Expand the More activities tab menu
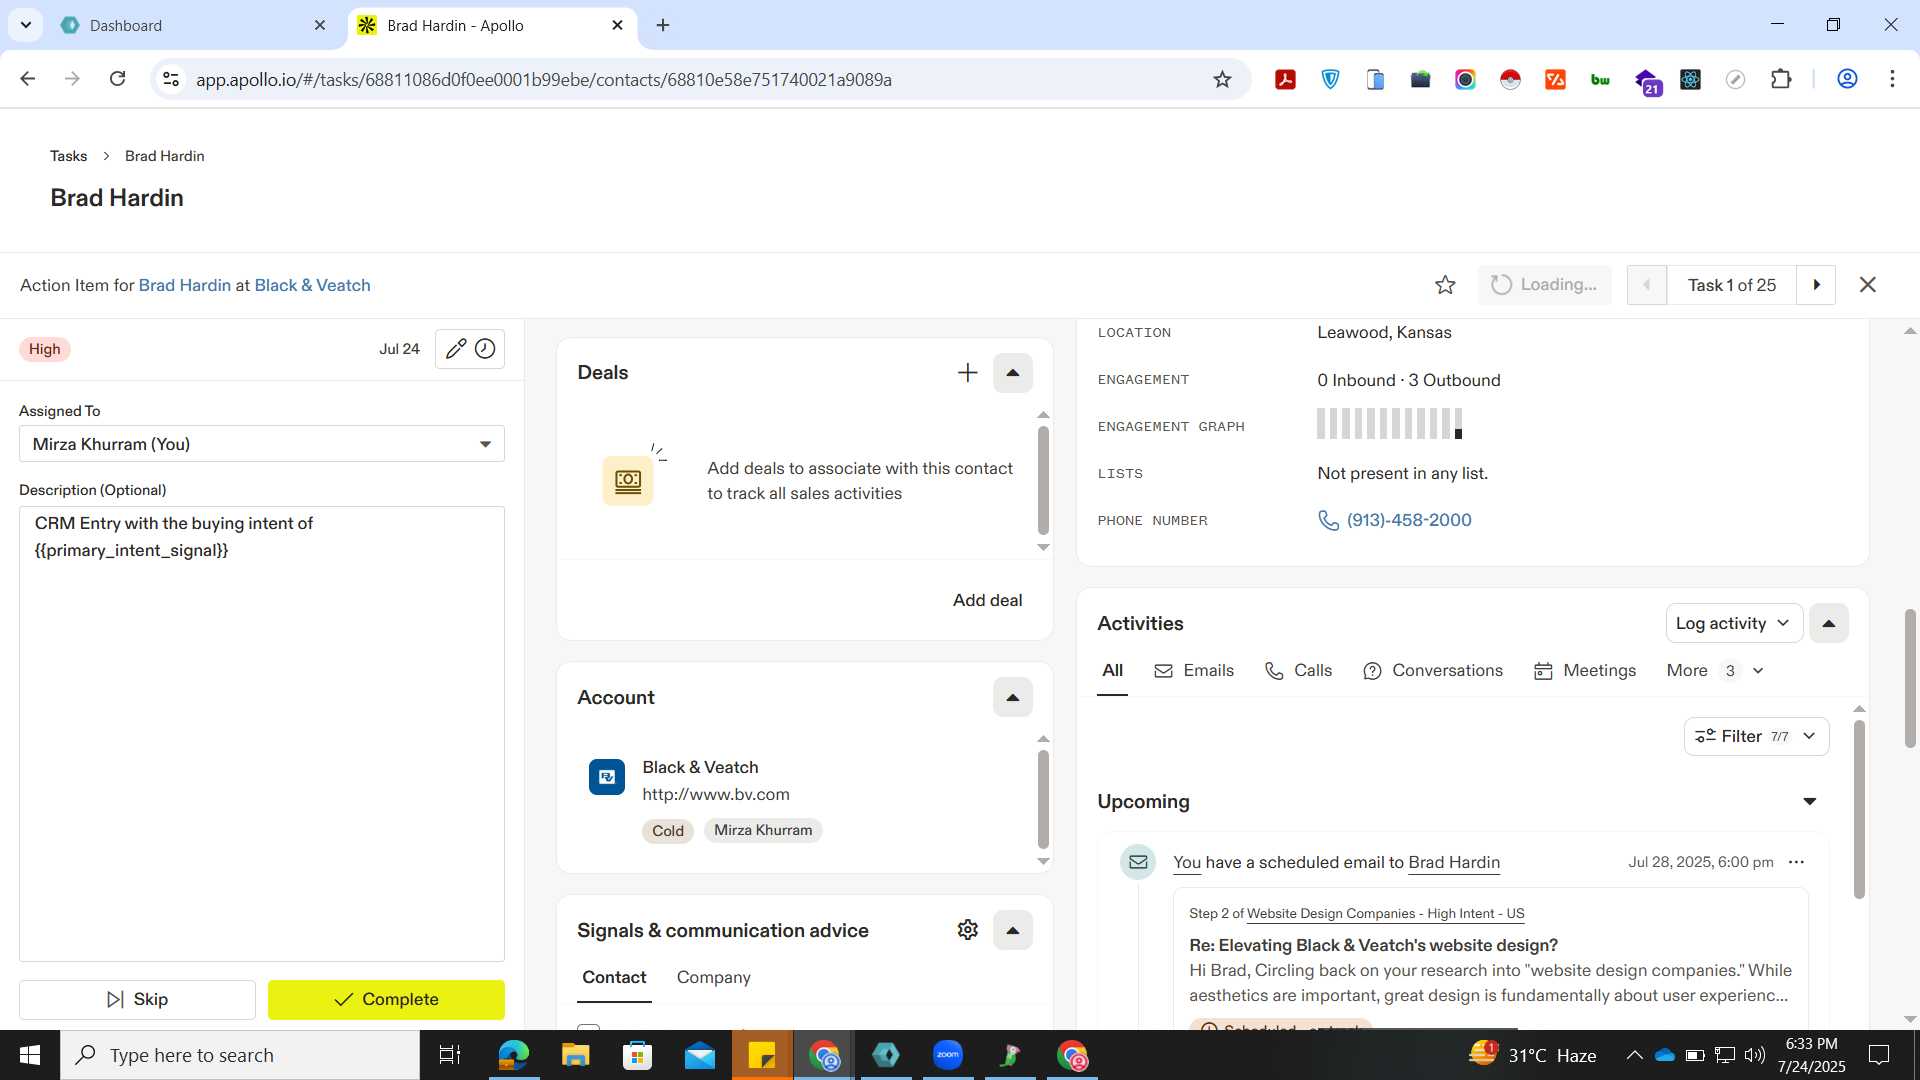Image resolution: width=1920 pixels, height=1080 pixels. (x=1714, y=671)
